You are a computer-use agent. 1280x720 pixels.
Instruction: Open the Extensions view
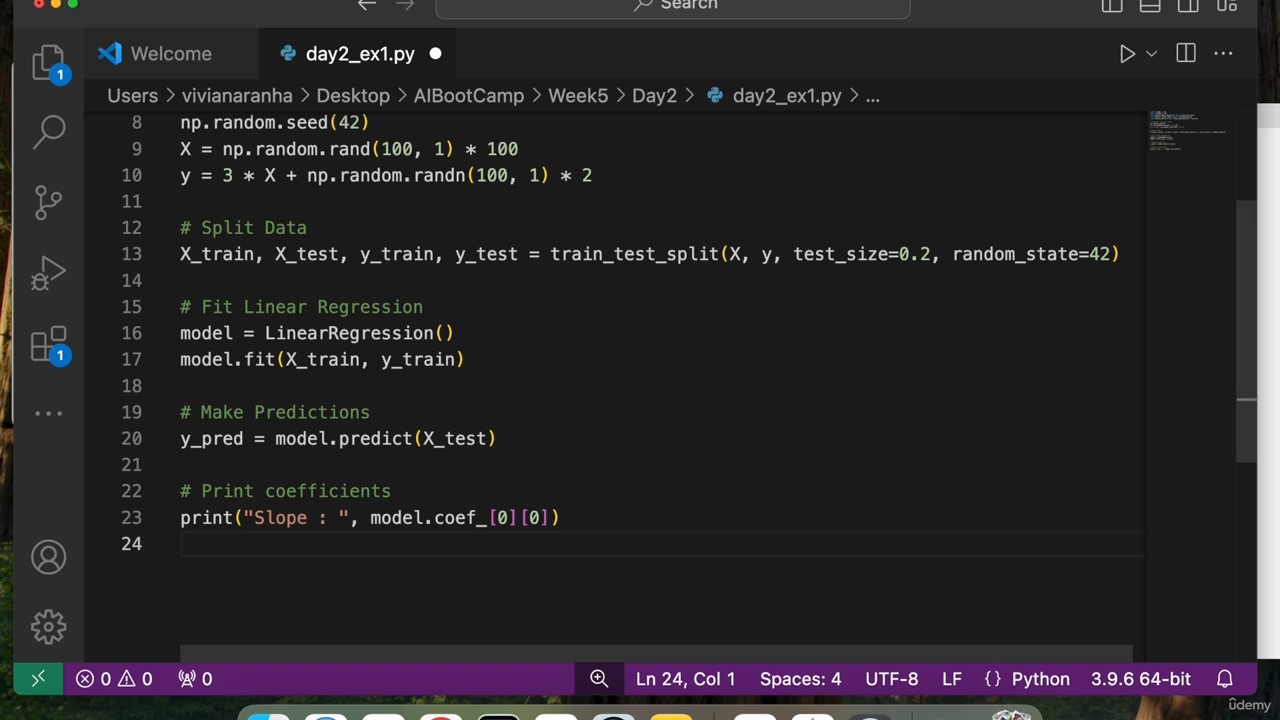click(48, 345)
